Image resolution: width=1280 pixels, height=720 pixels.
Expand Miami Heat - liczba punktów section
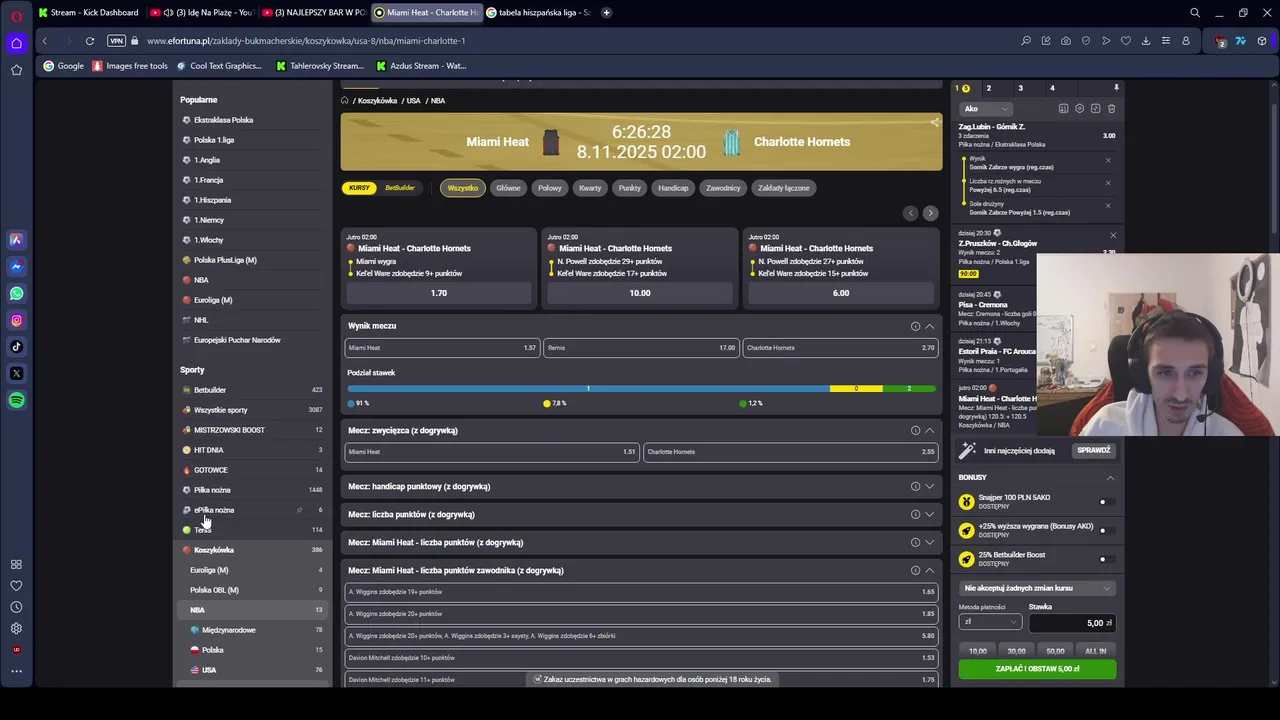[930, 542]
